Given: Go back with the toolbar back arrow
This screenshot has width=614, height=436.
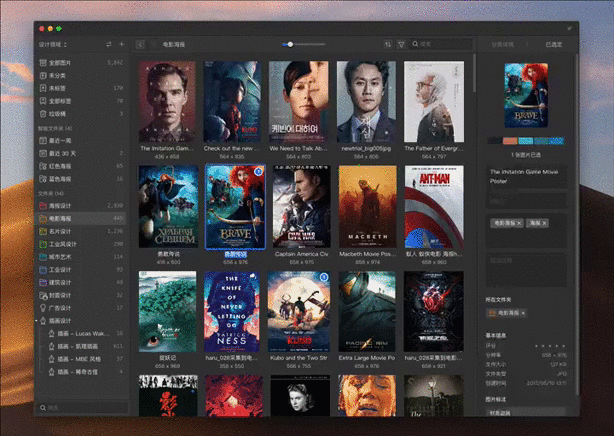Looking at the screenshot, I should pos(141,45).
